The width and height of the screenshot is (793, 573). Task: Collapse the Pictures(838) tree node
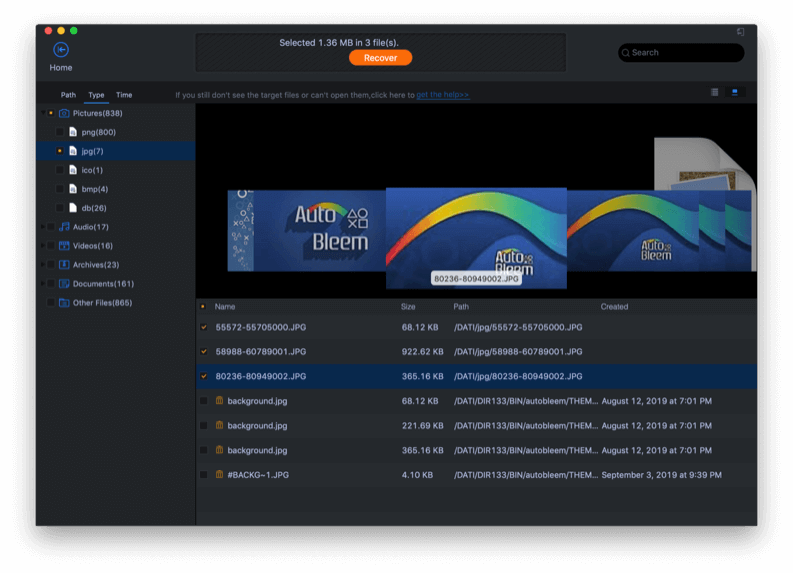[x=43, y=113]
